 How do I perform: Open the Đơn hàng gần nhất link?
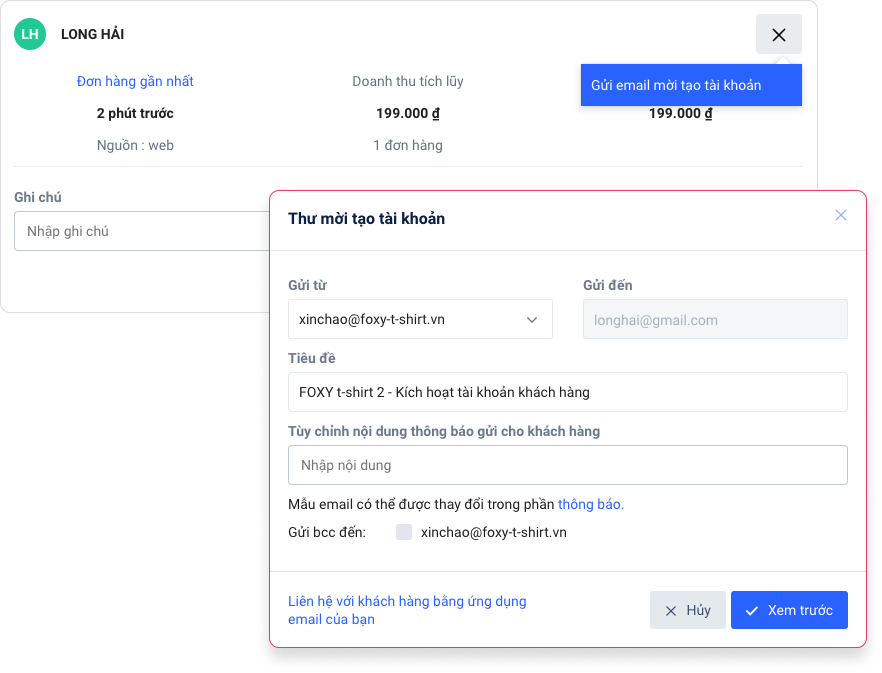click(x=135, y=81)
